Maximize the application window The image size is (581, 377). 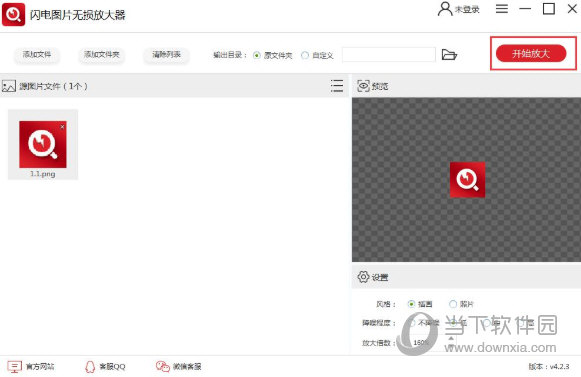[x=549, y=9]
